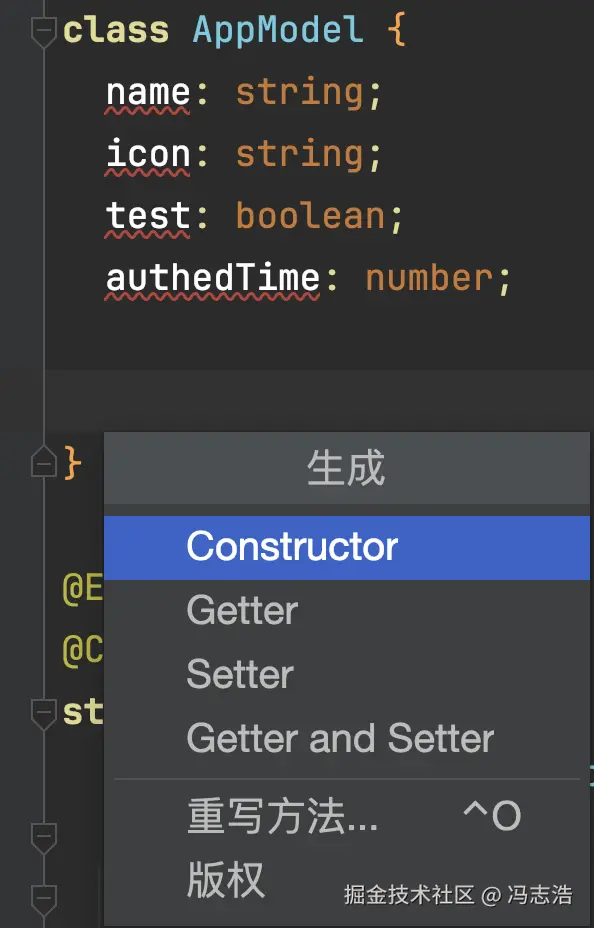Click the "@E" annotation in the editor
This screenshot has width=594, height=928.
click(x=80, y=588)
